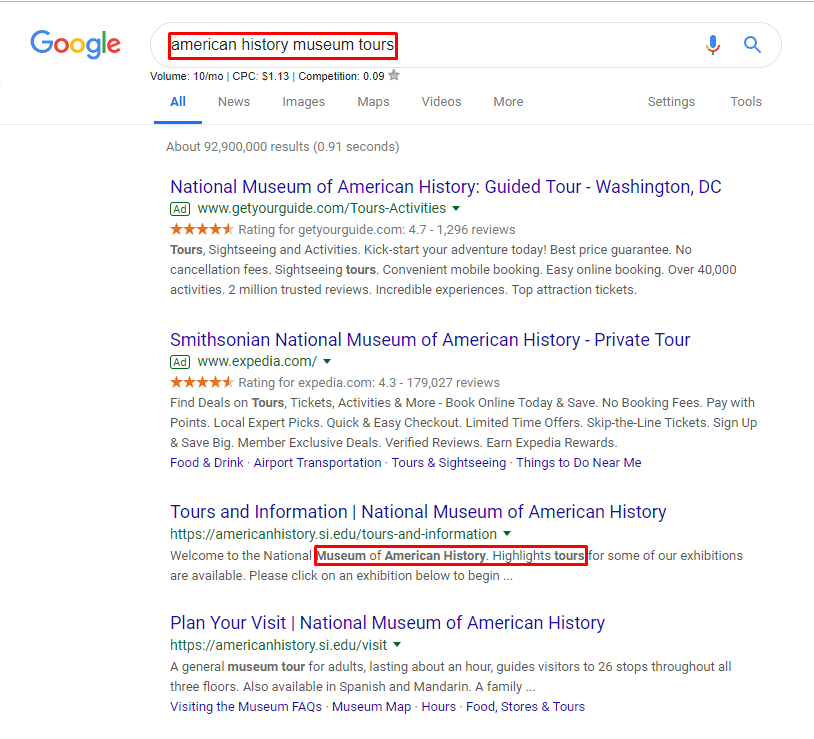Open dropdown arrow next to americanhistory.si.edu/visit
Viewport: 814px width, 739px height.
(x=397, y=645)
